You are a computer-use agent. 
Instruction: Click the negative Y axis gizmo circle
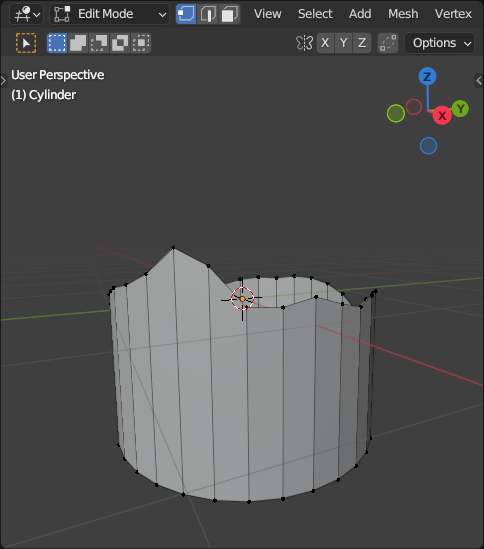click(x=396, y=113)
